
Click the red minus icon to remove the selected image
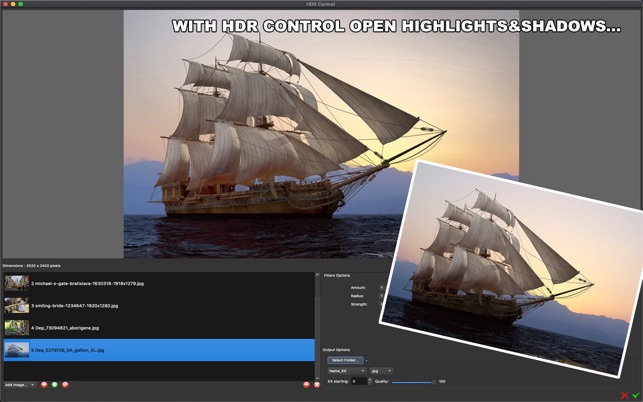pos(306,385)
